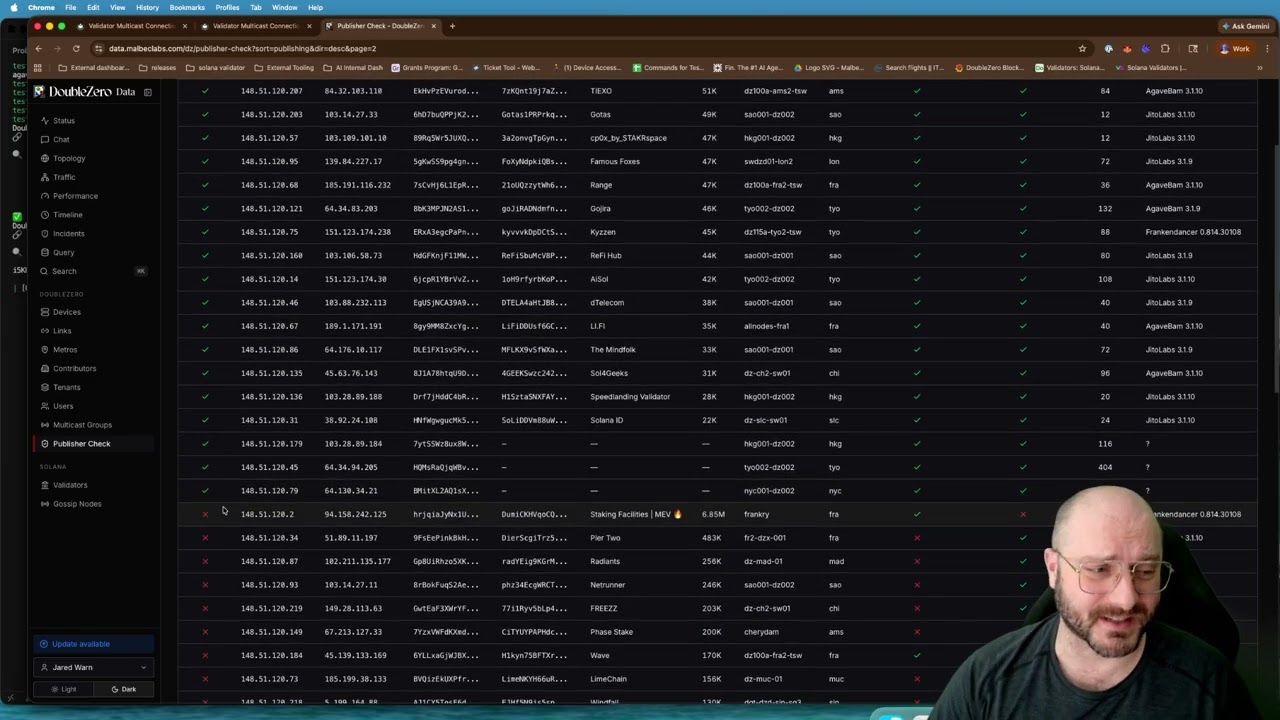Reload the page in Chrome

(77, 48)
